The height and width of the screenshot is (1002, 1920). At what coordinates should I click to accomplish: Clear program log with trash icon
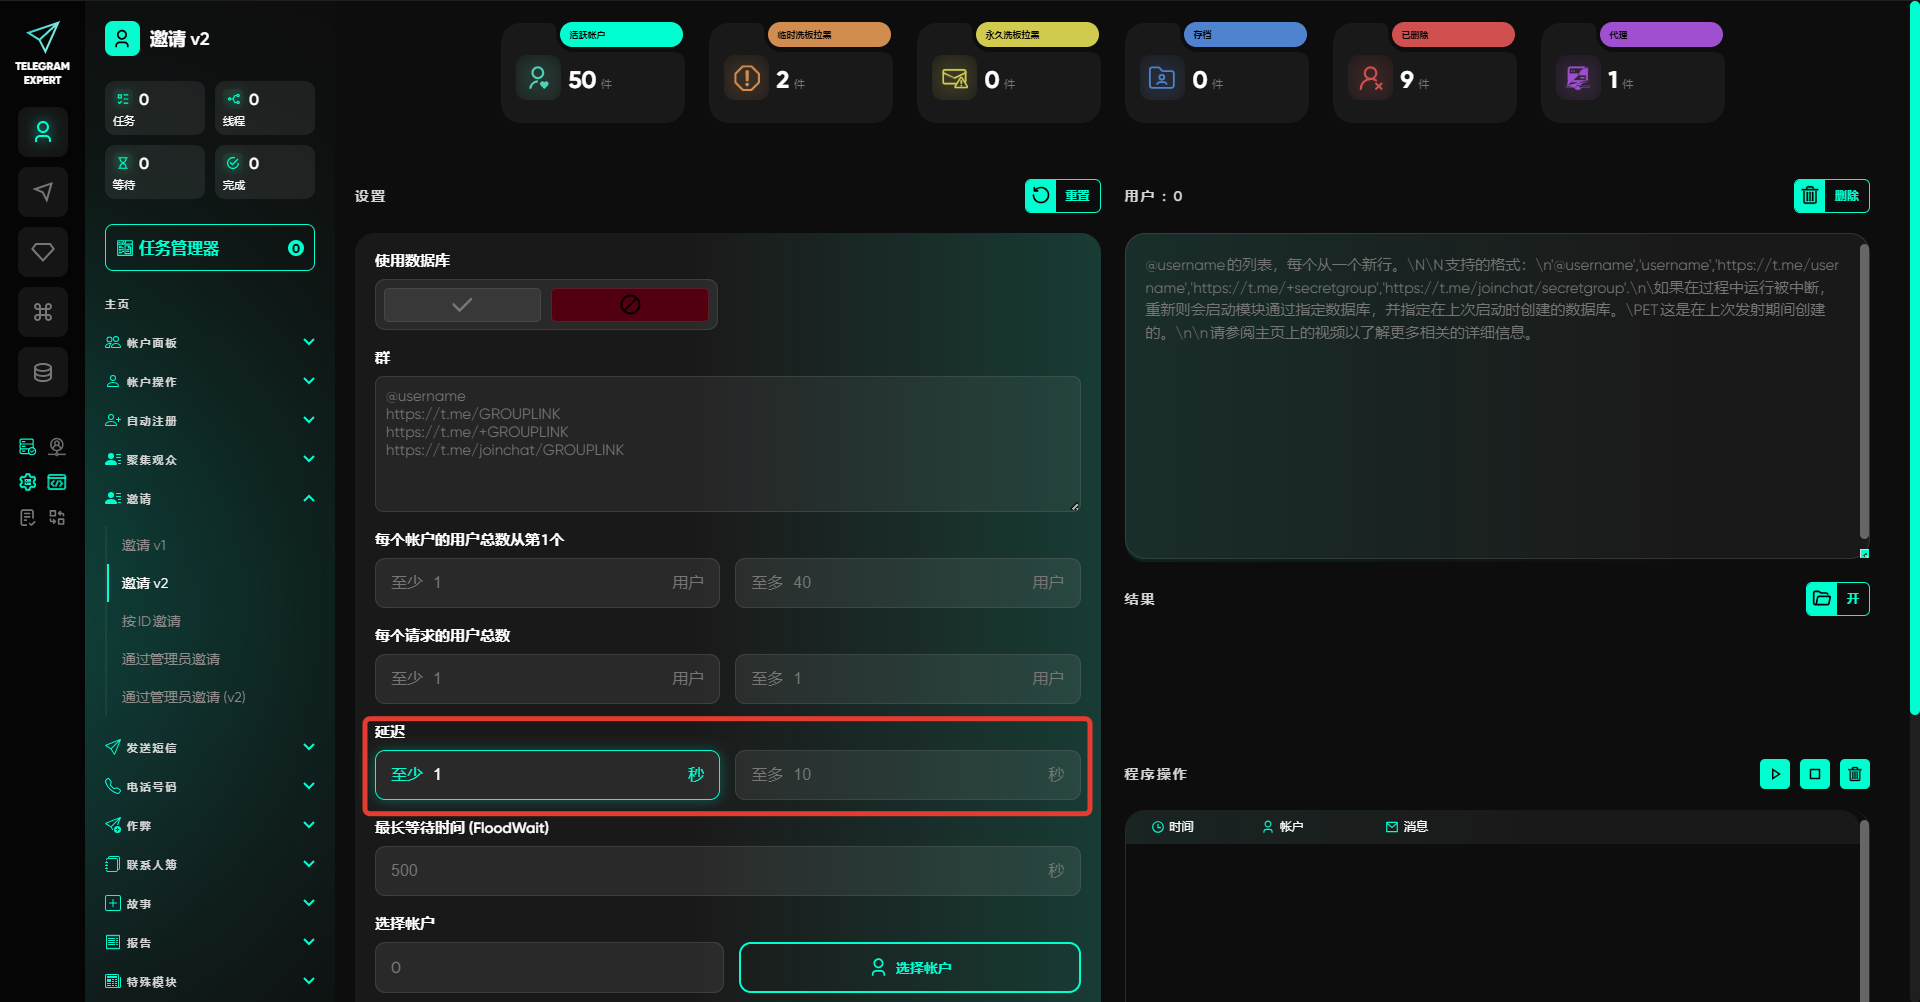click(x=1854, y=774)
